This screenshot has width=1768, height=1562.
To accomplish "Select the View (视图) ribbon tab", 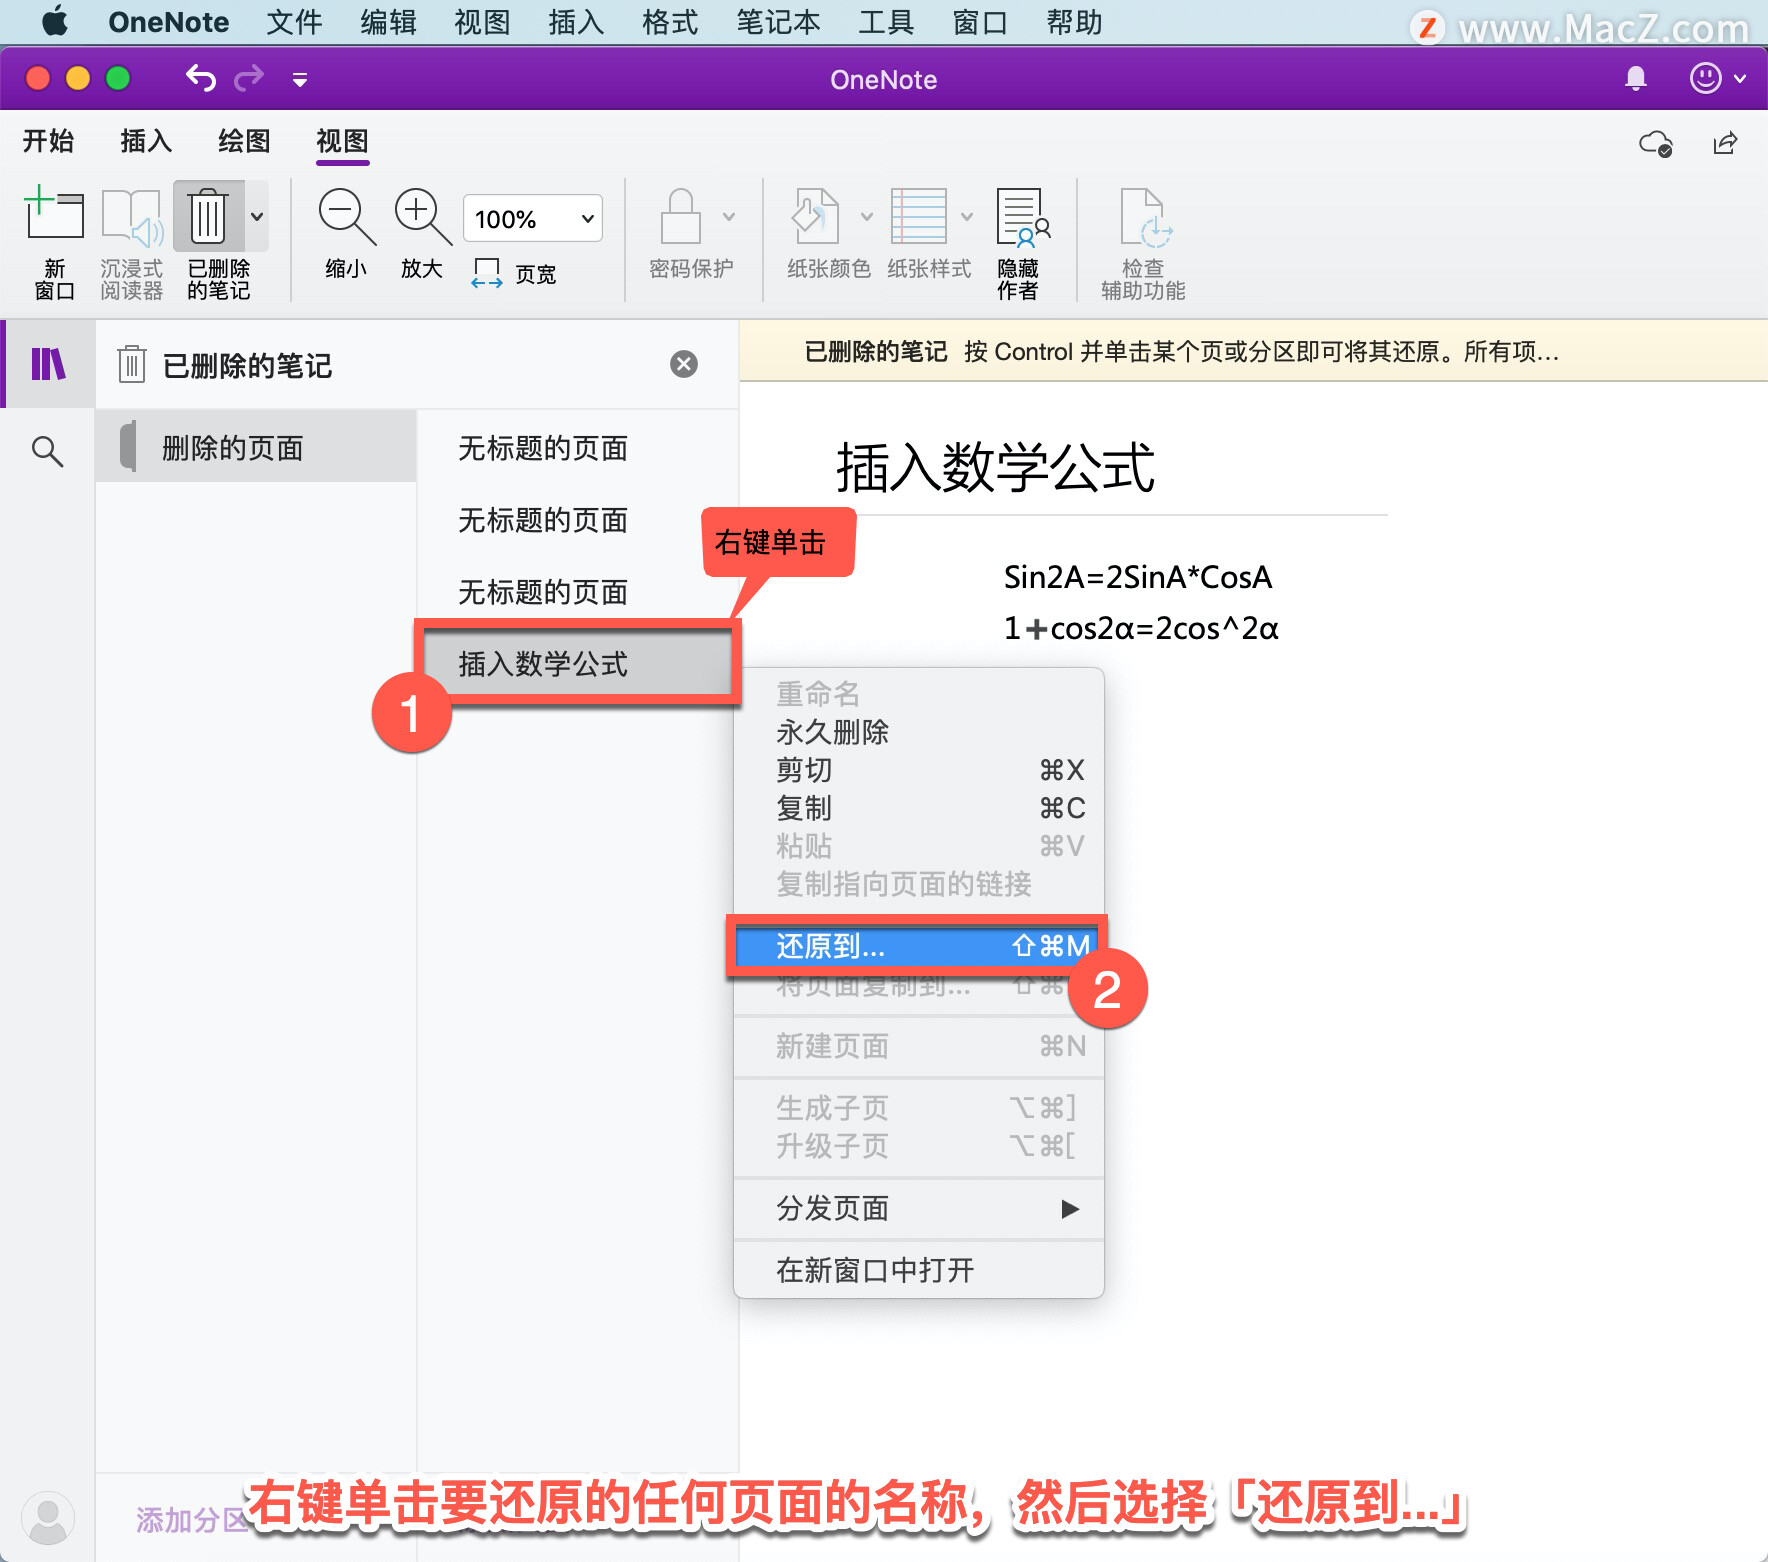I will (342, 141).
